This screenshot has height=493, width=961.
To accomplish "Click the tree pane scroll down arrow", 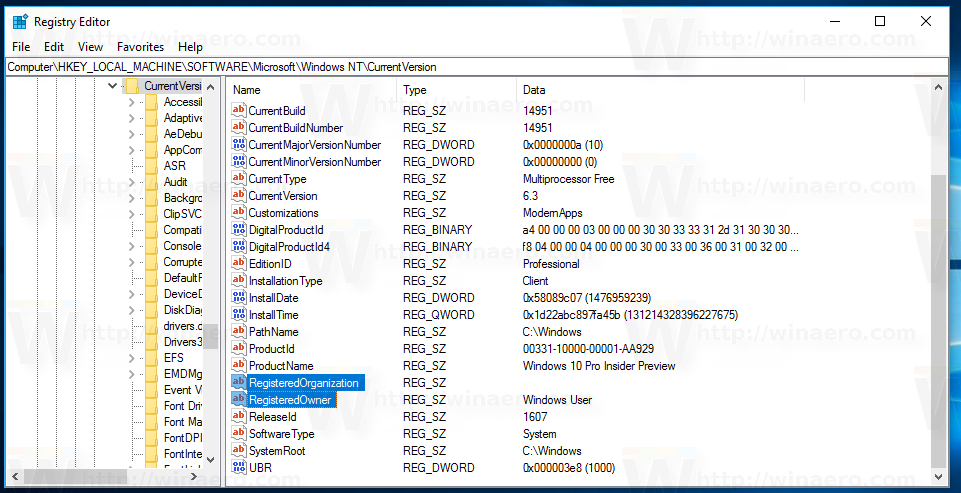I will (211, 459).
